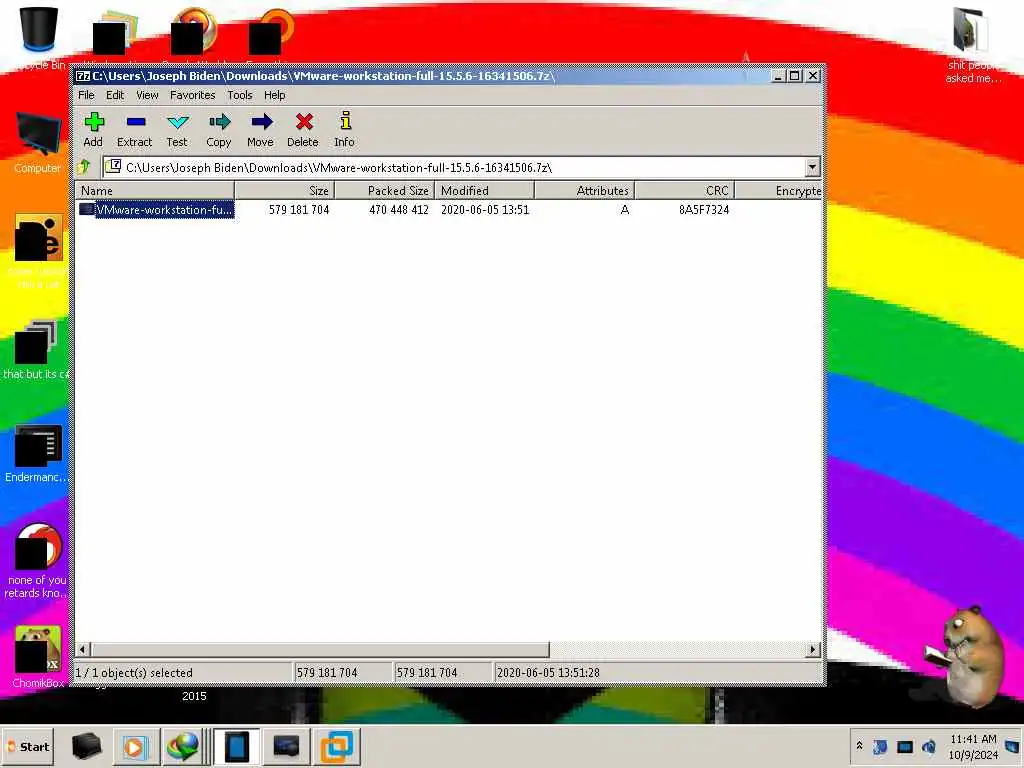Open the Edit menu
Image resolution: width=1024 pixels, height=768 pixels.
pyautogui.click(x=115, y=95)
